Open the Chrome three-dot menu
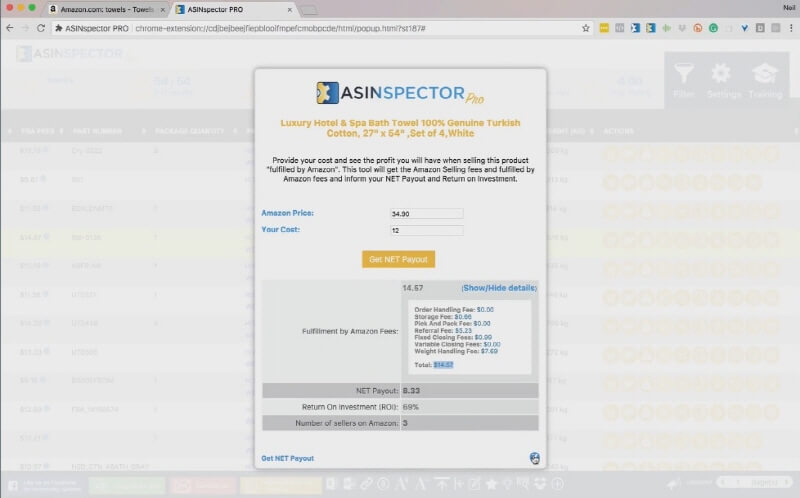800x498 pixels. 791,28
